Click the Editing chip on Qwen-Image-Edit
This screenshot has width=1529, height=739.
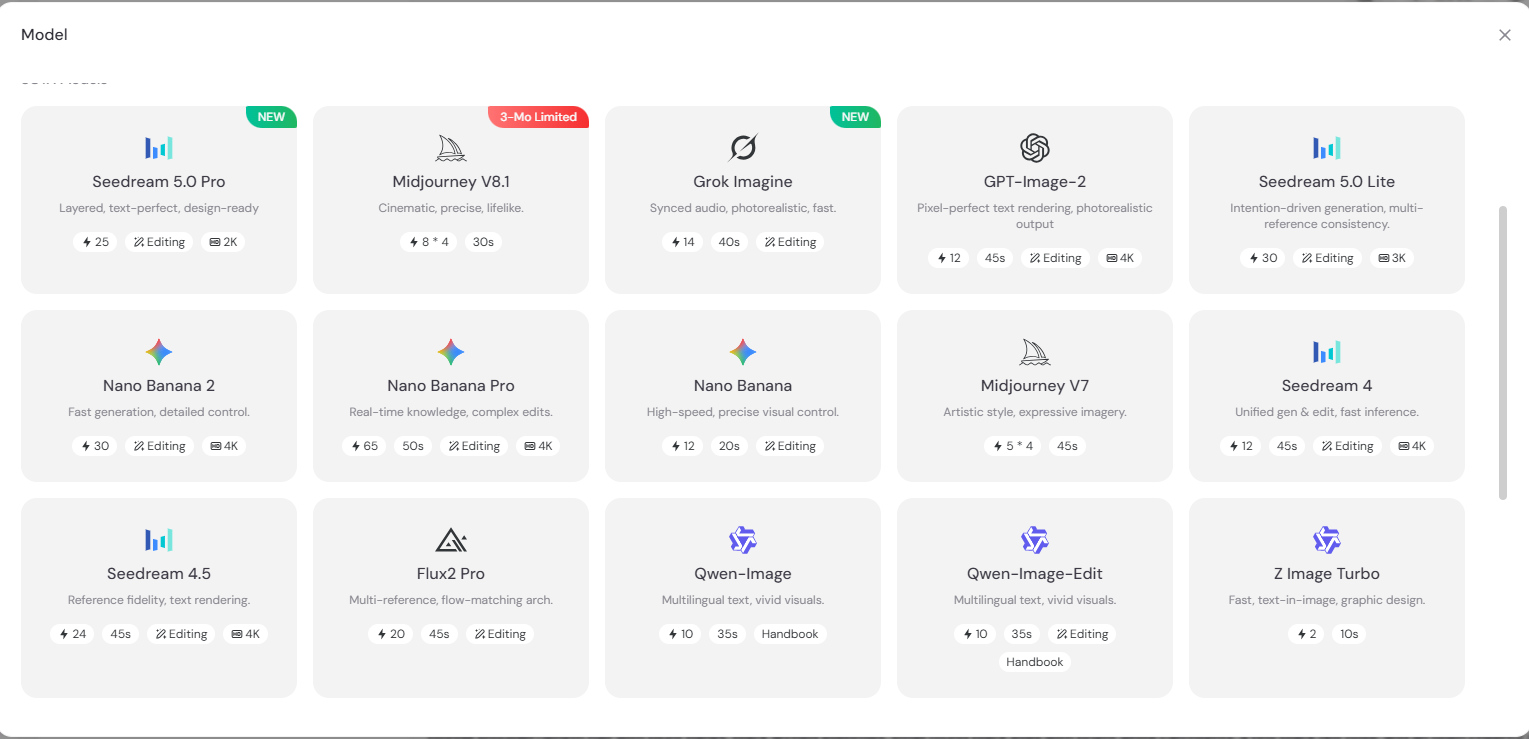pos(1082,634)
